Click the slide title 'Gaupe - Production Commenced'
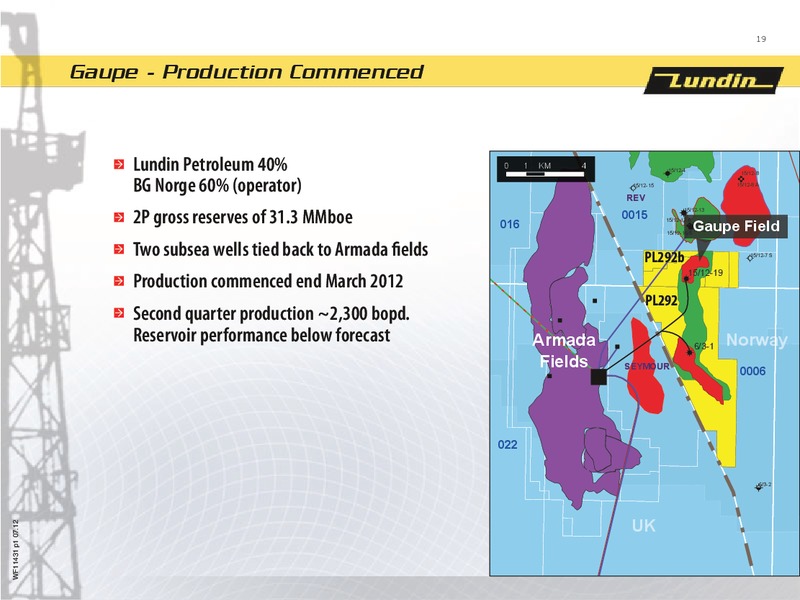Viewport: 800px width, 600px height. click(246, 72)
